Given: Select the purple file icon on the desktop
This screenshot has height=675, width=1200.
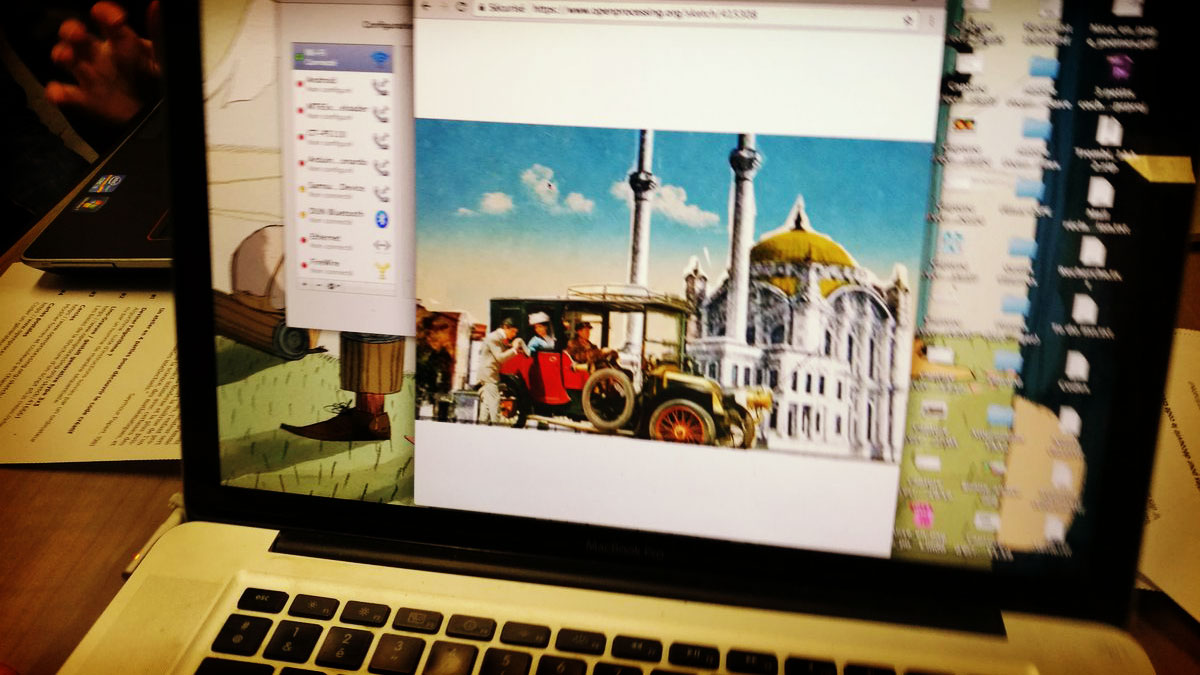Looking at the screenshot, I should 1119,67.
